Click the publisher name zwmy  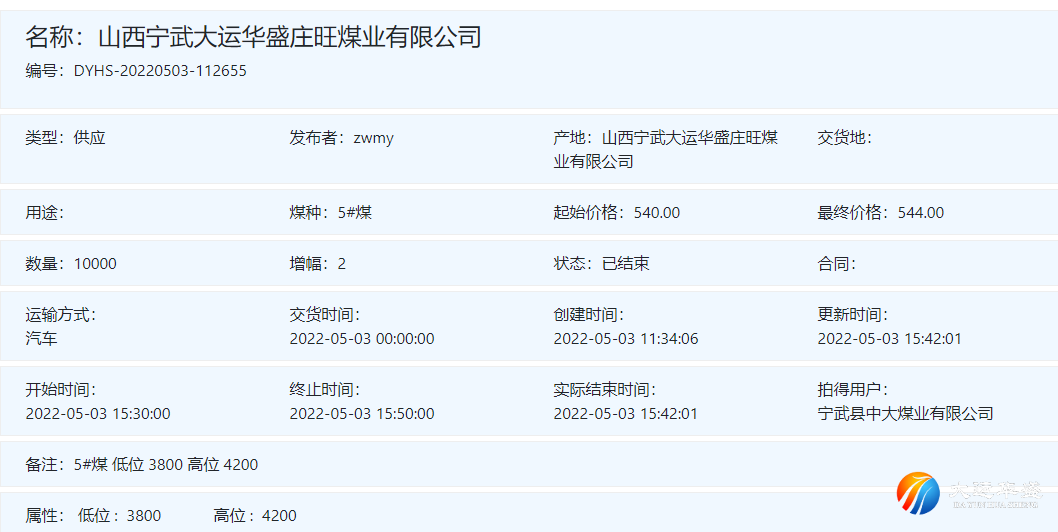pos(373,138)
